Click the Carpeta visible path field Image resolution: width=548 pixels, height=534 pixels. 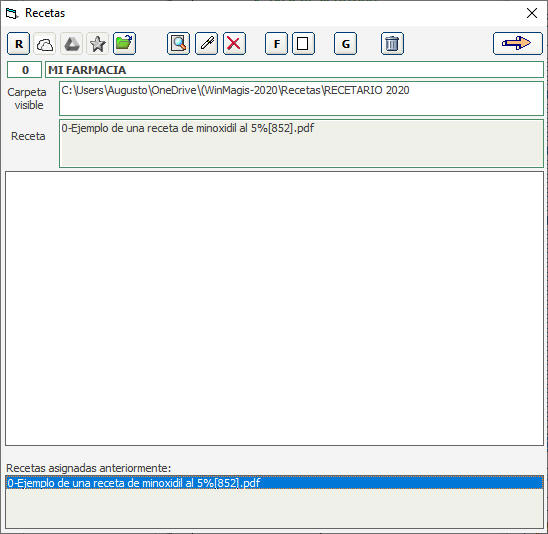[301, 99]
